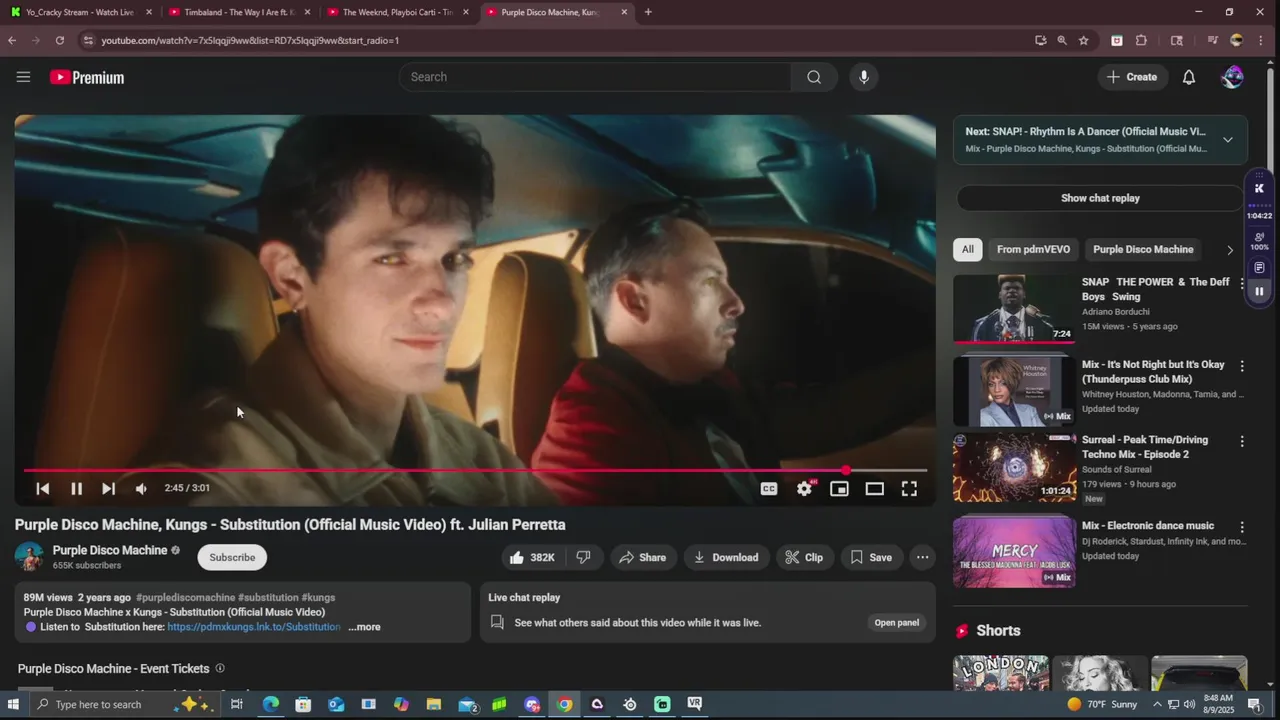Image resolution: width=1280 pixels, height=720 pixels.
Task: Skip to next video in player
Action: [x=108, y=488]
